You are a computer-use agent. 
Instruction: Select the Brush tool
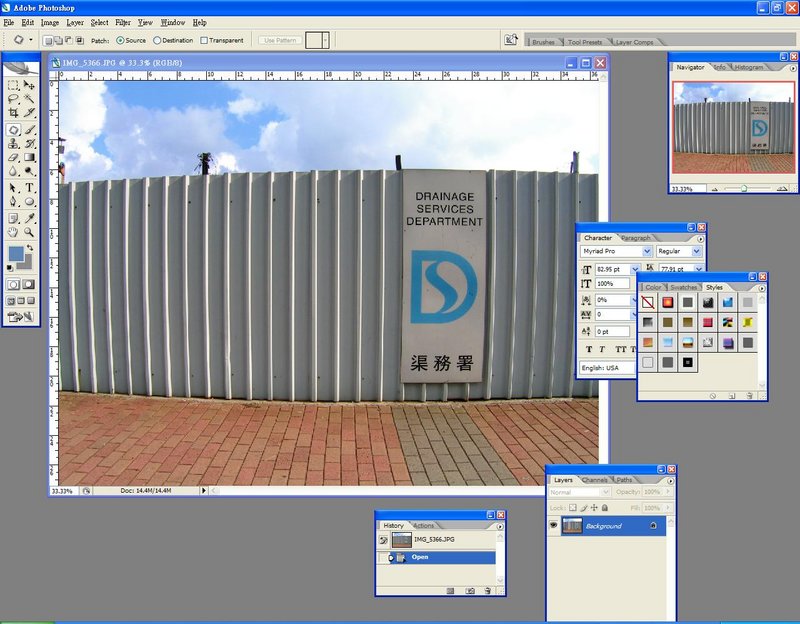29,130
